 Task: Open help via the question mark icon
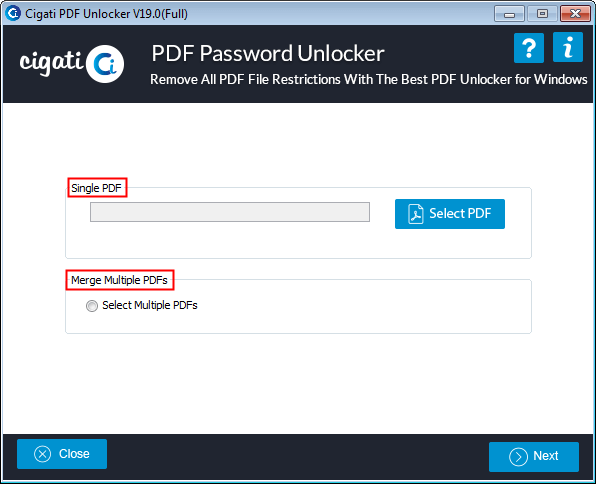pyautogui.click(x=529, y=48)
